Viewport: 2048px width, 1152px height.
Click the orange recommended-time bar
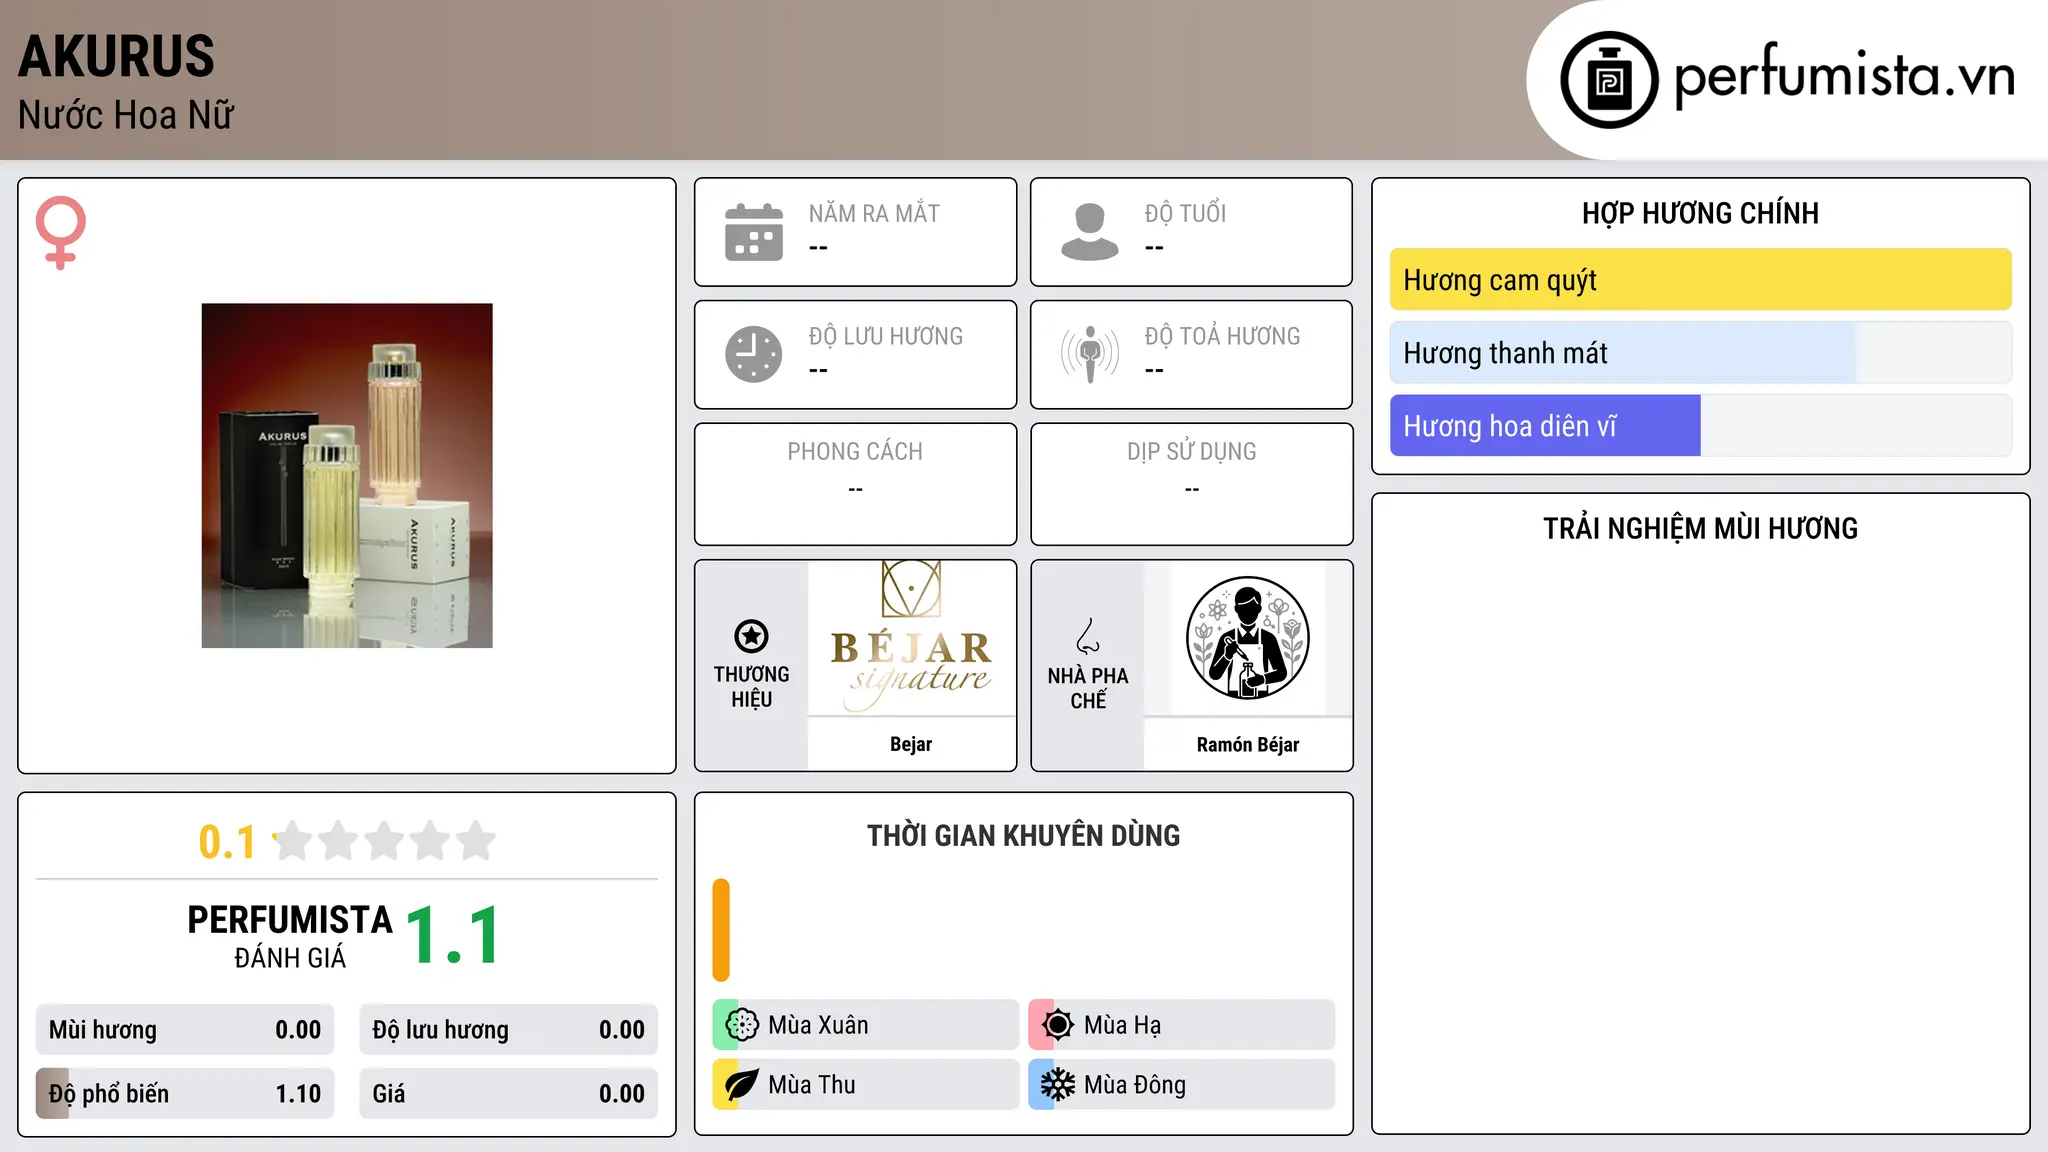tap(721, 930)
